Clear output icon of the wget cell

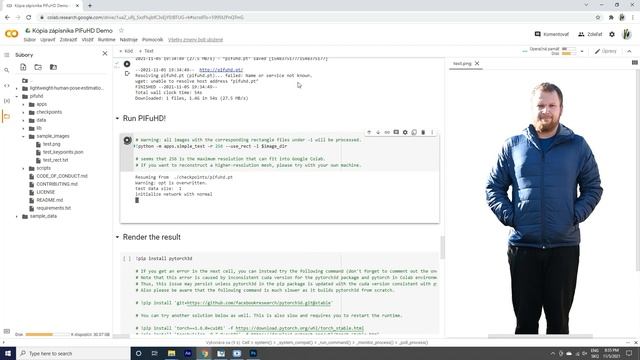click(x=127, y=73)
